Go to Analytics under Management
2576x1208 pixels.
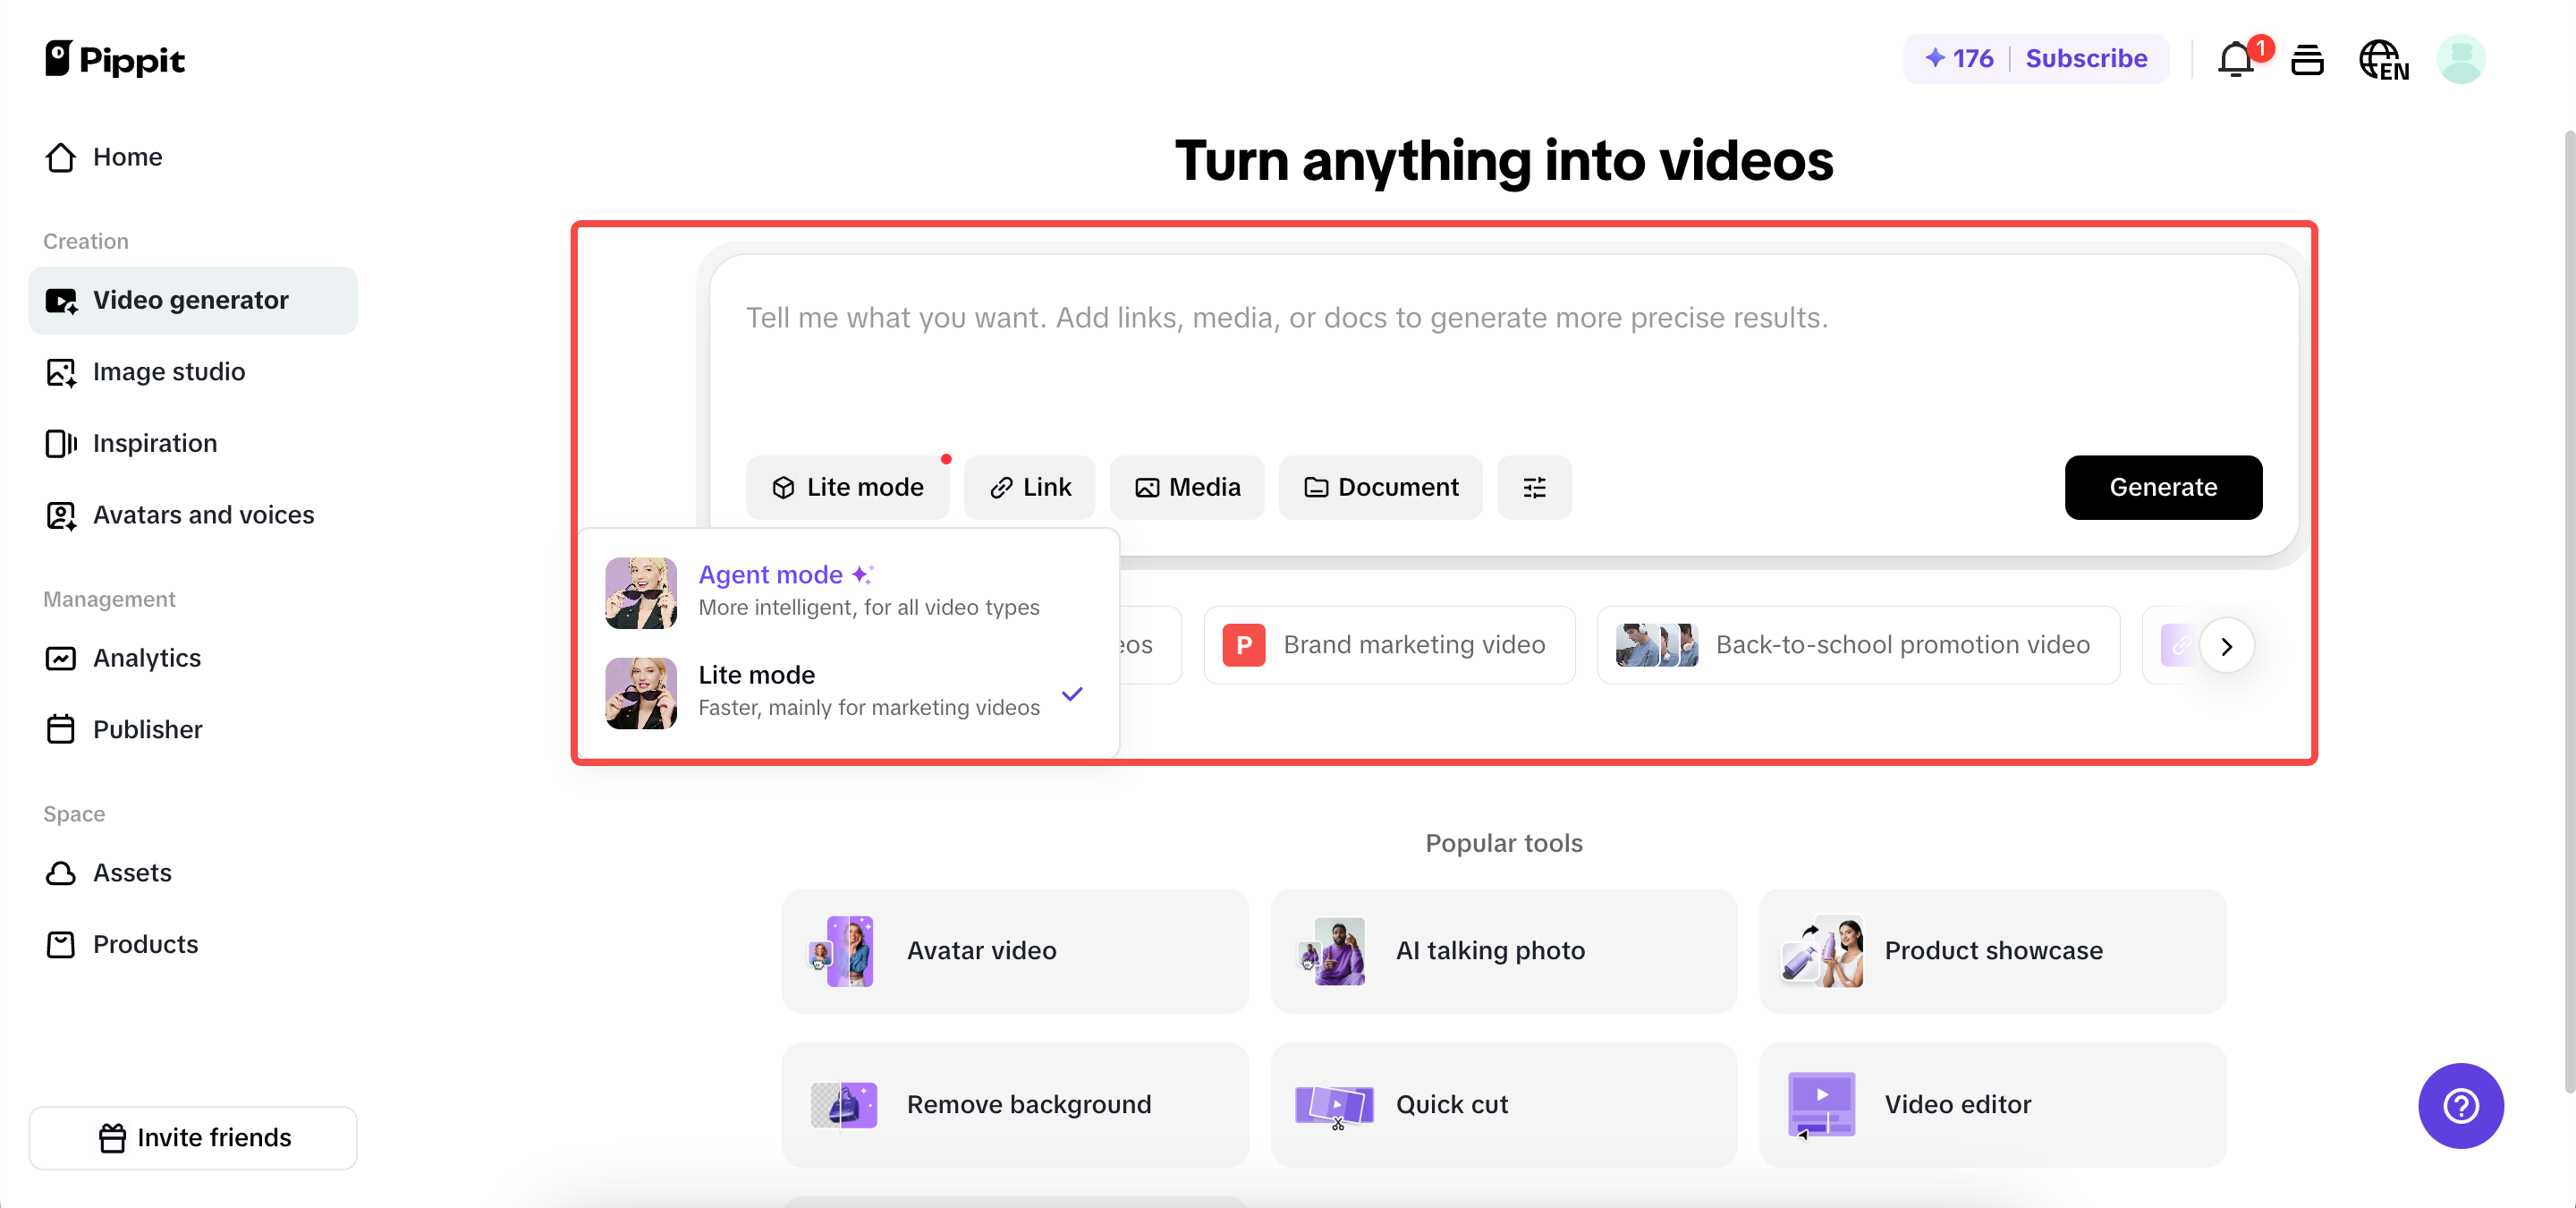click(147, 658)
